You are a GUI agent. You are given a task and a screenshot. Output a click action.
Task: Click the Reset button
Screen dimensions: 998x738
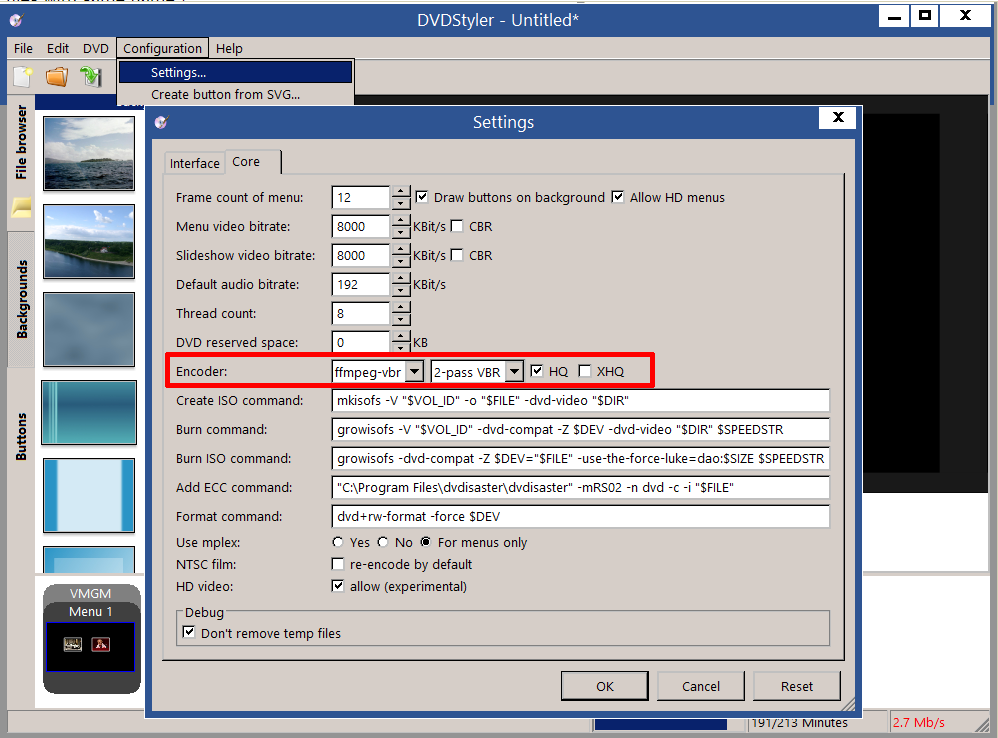click(797, 686)
